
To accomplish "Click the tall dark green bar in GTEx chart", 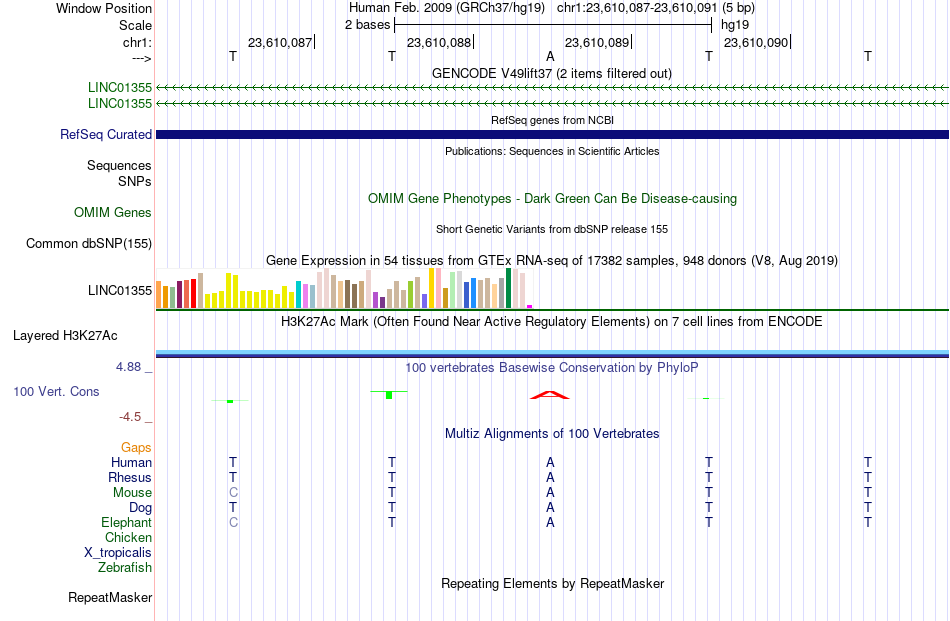I will point(508,288).
